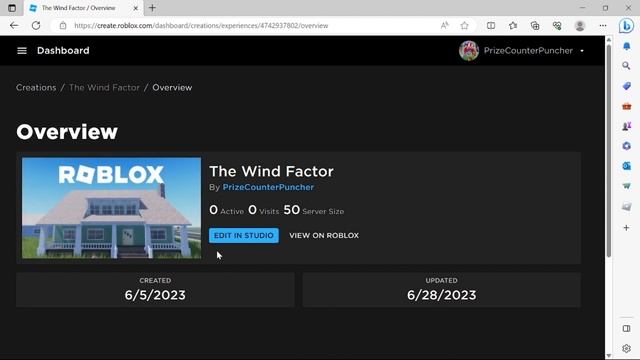Click Overview breadcrumb item
Screen dimensions: 640x360
pos(172,87)
